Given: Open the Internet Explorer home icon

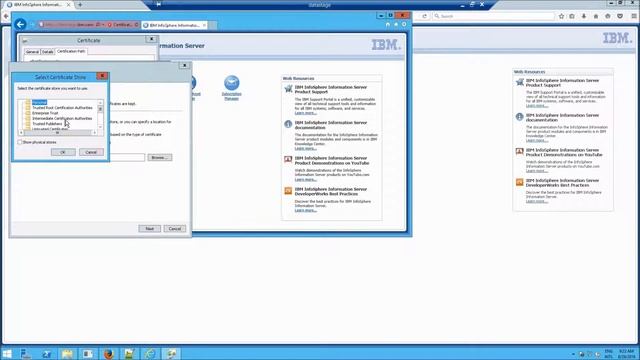Looking at the screenshot, I should [x=387, y=24].
